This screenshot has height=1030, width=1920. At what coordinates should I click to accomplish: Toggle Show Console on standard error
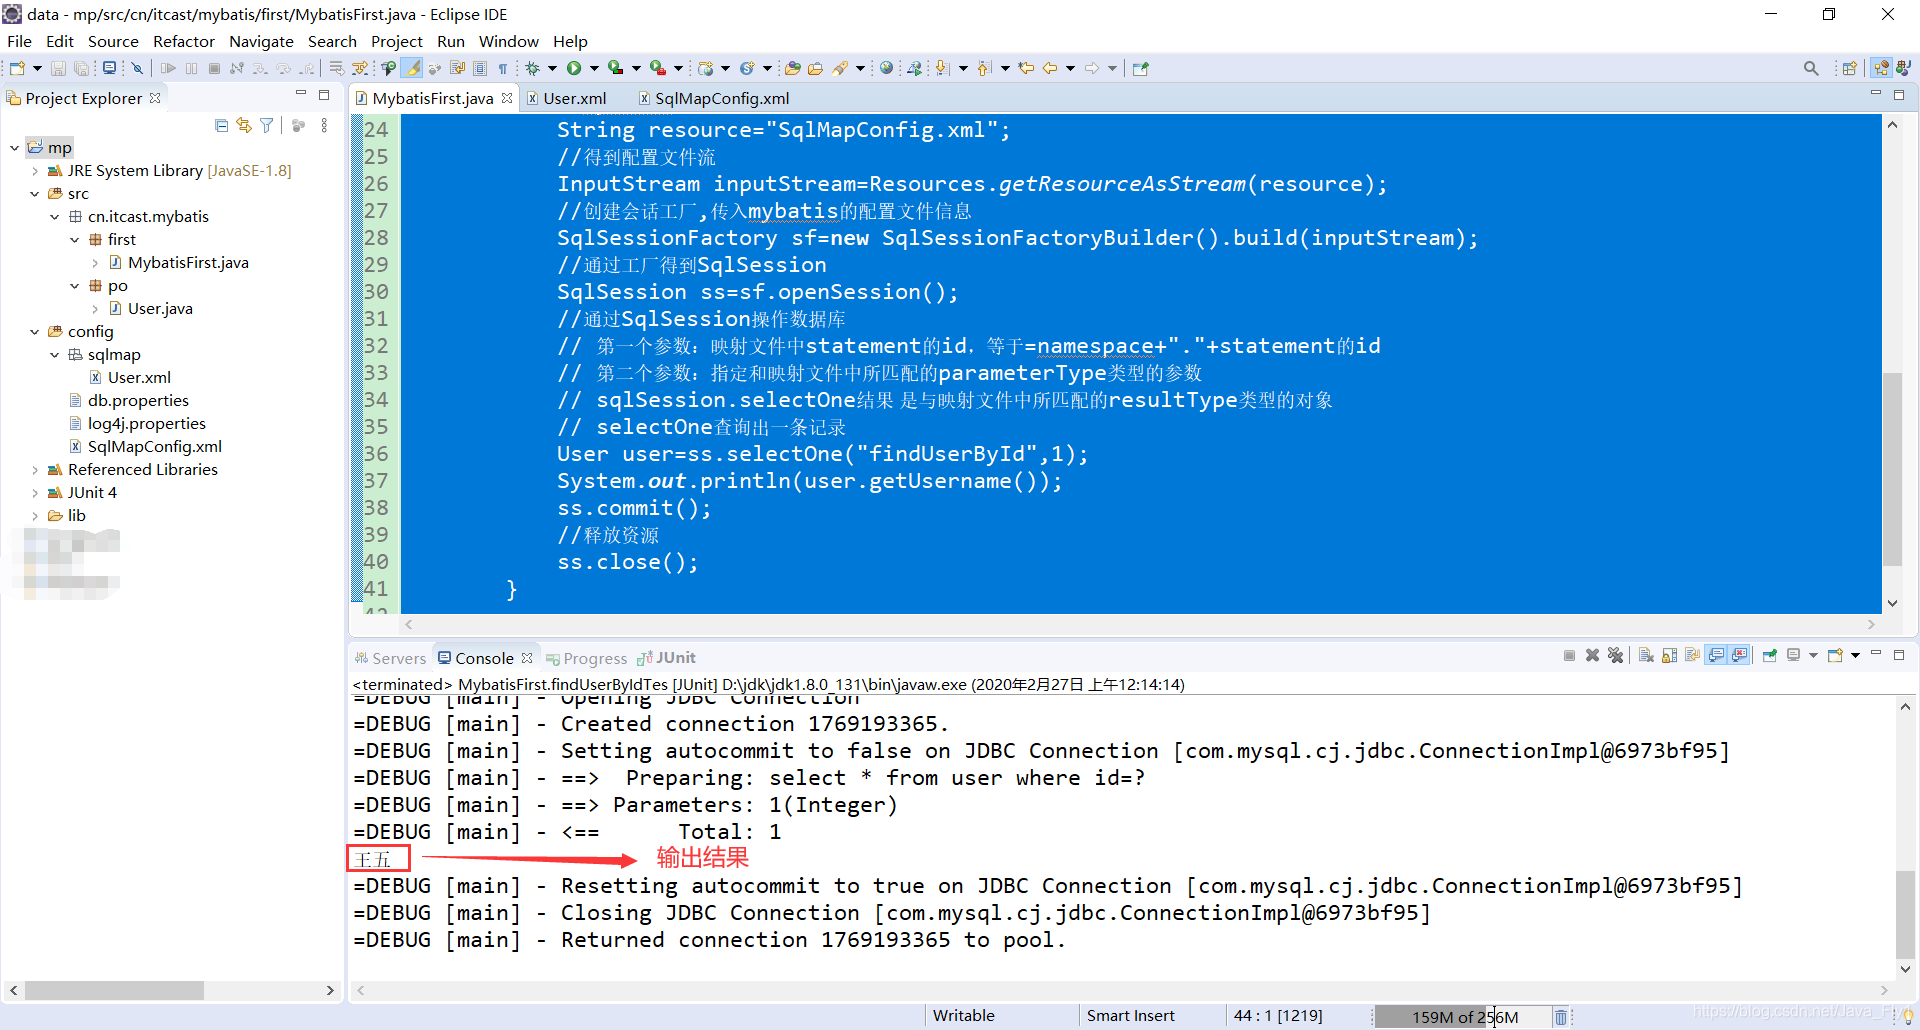(x=1740, y=656)
